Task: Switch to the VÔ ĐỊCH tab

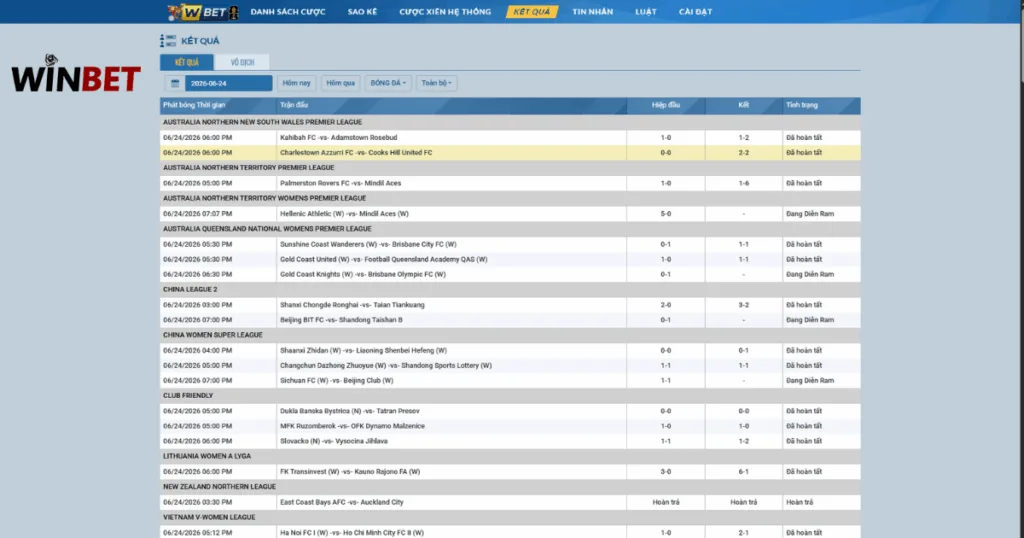Action: pos(242,62)
